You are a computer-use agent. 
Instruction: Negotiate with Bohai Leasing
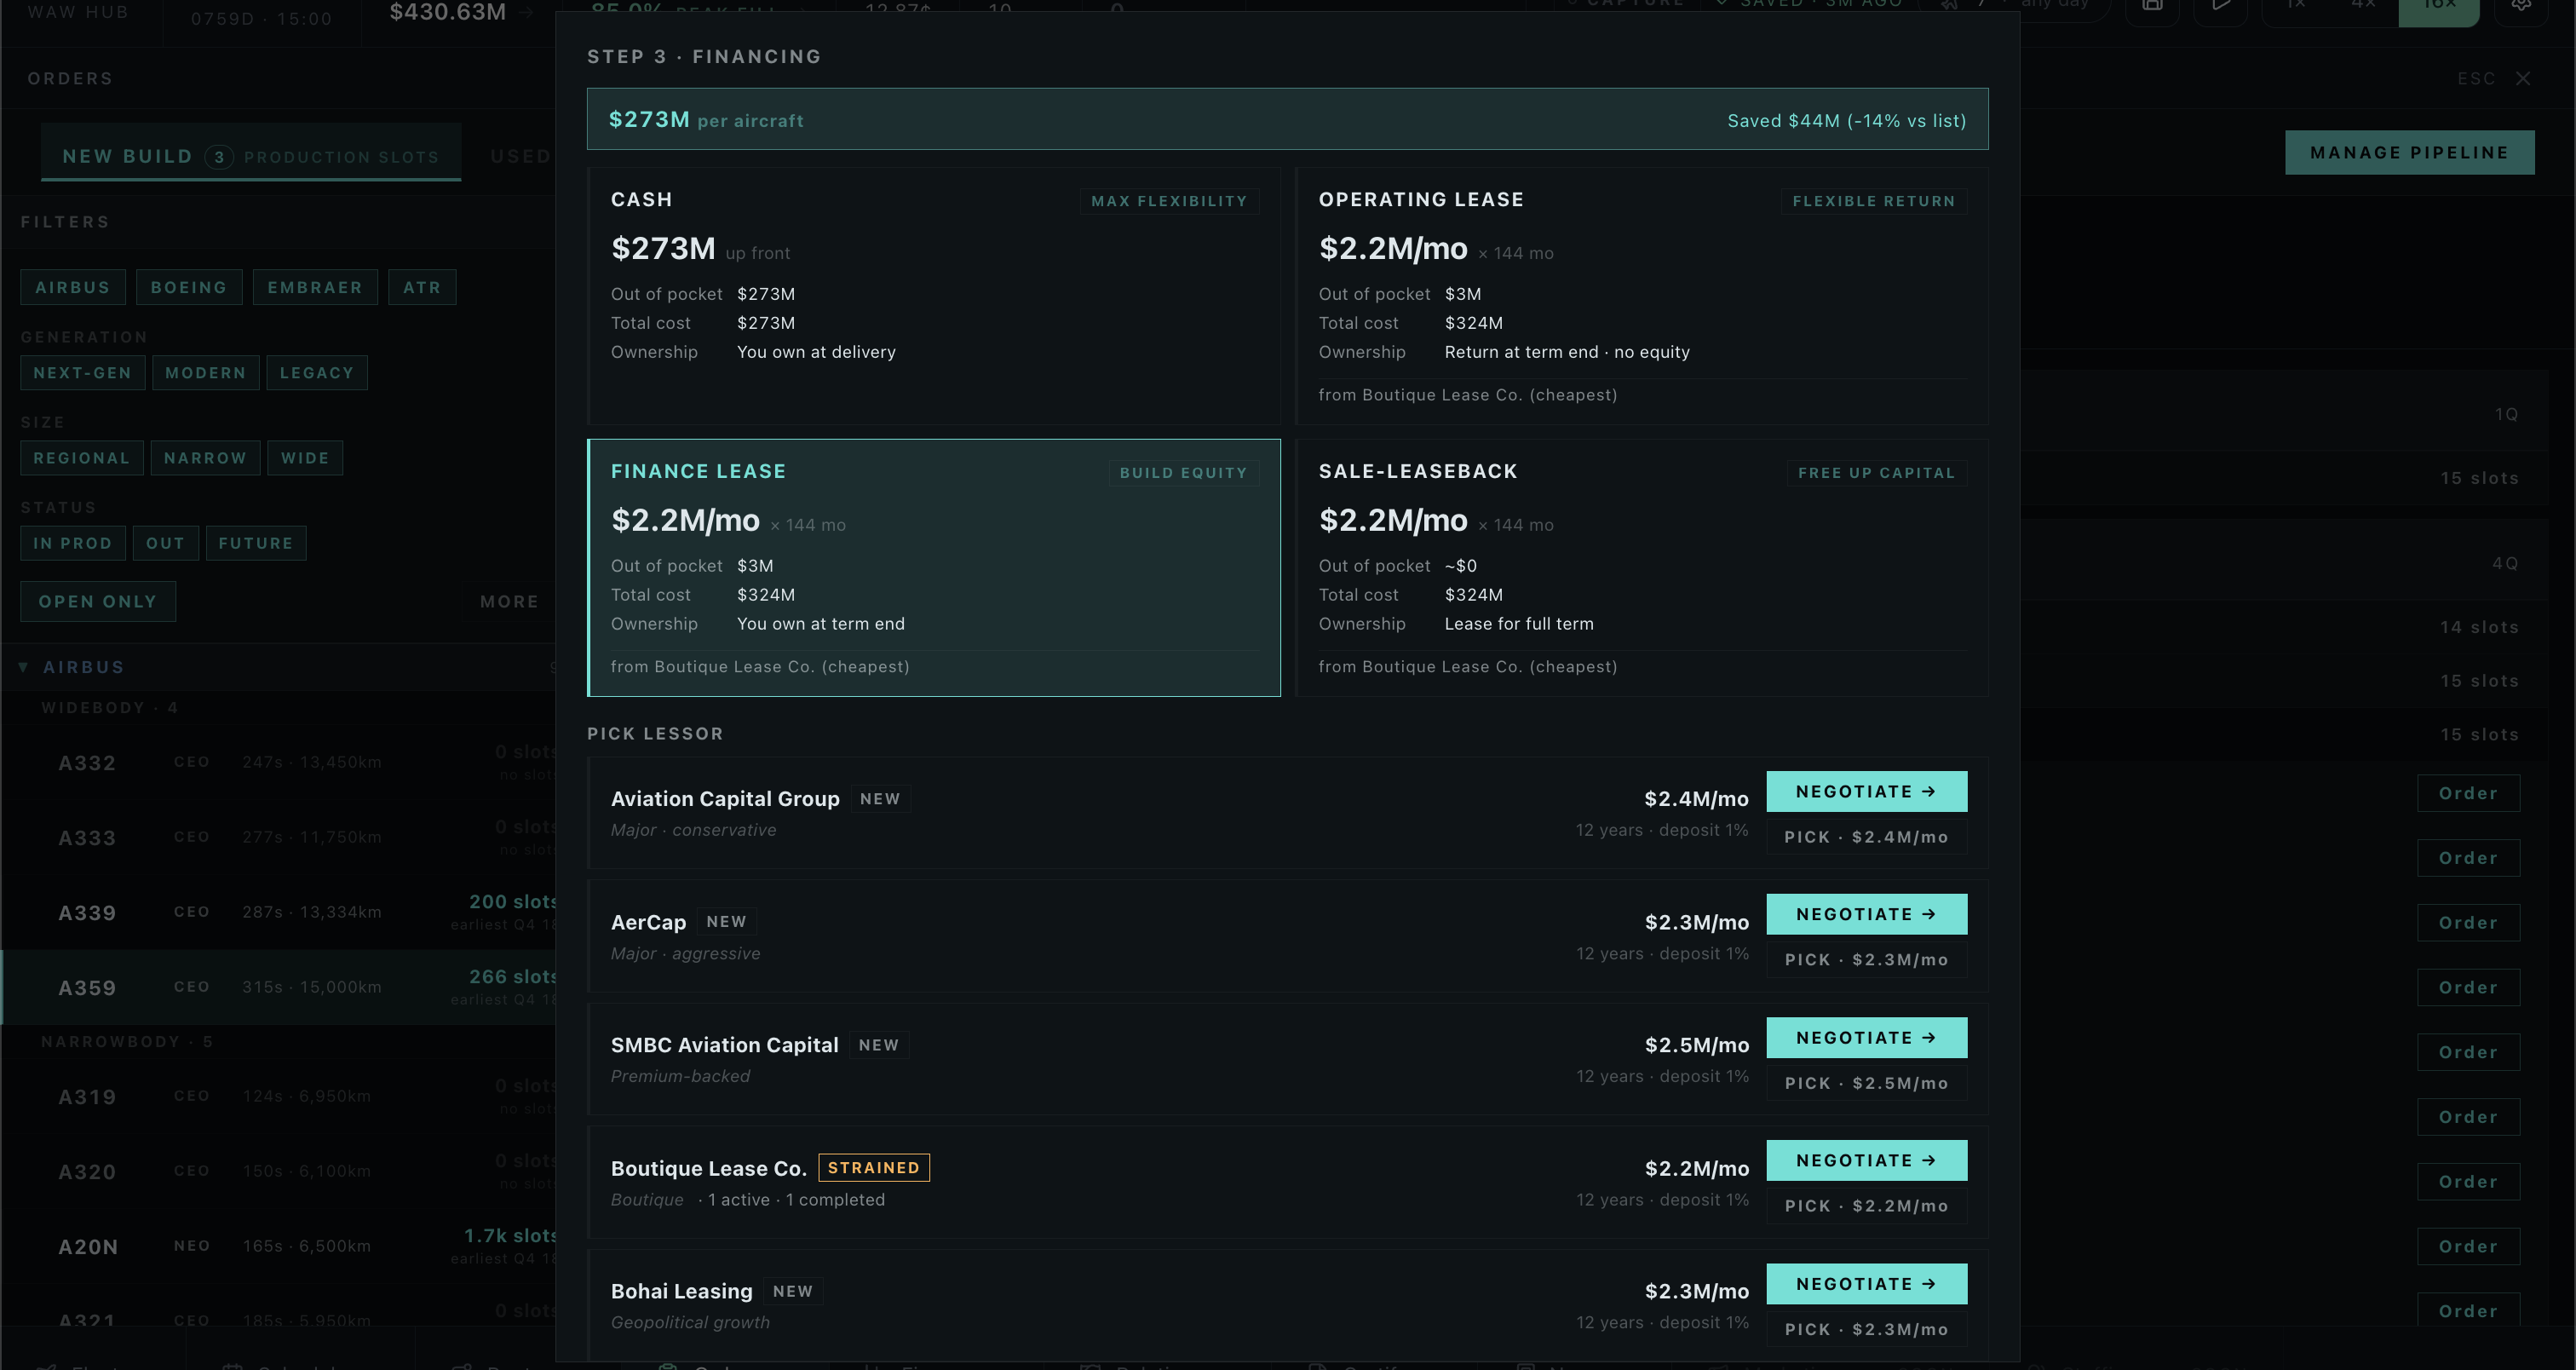1866,1284
